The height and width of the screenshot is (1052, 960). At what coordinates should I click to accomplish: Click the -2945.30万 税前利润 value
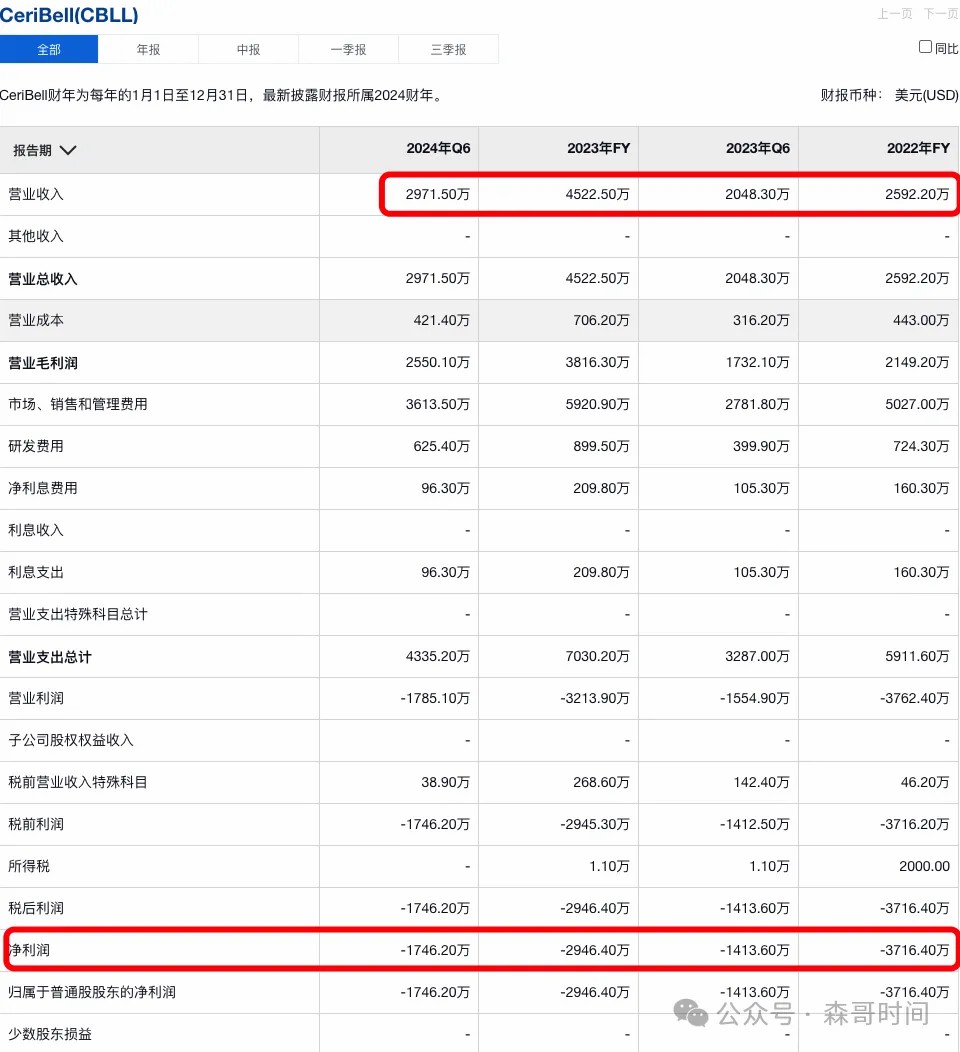coord(595,825)
